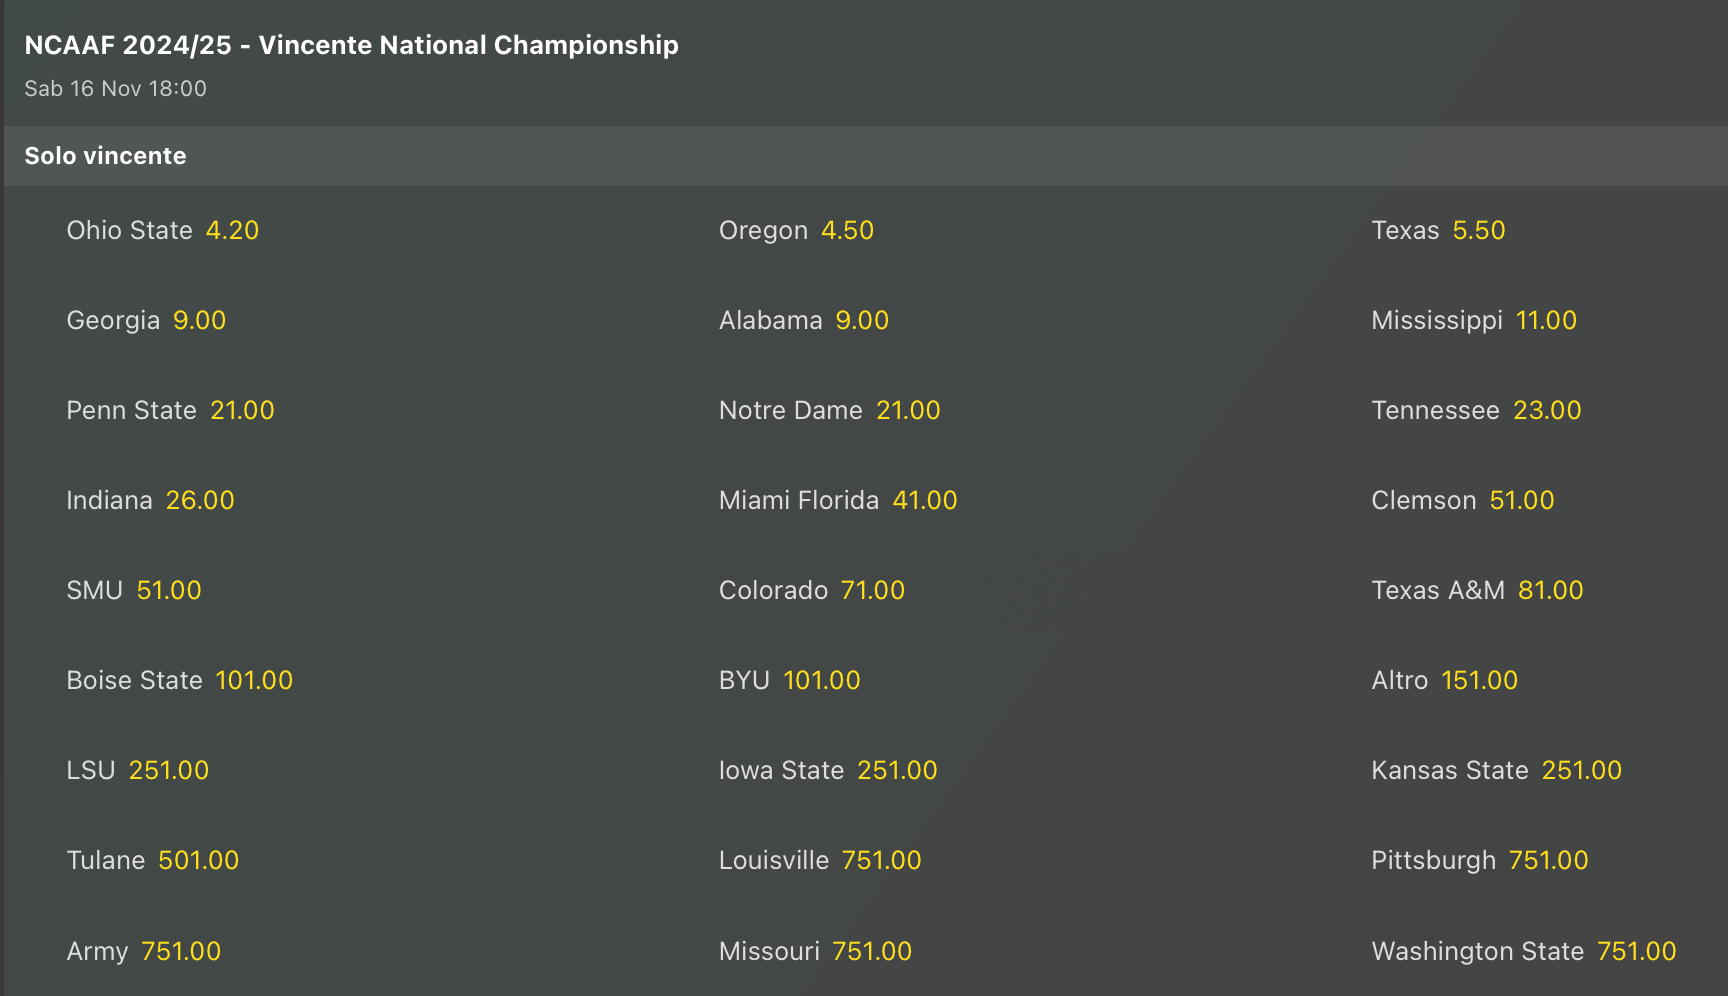Collapse the Solo vincente market header
Viewport: 1728px width, 996px height.
pyautogui.click(x=105, y=156)
